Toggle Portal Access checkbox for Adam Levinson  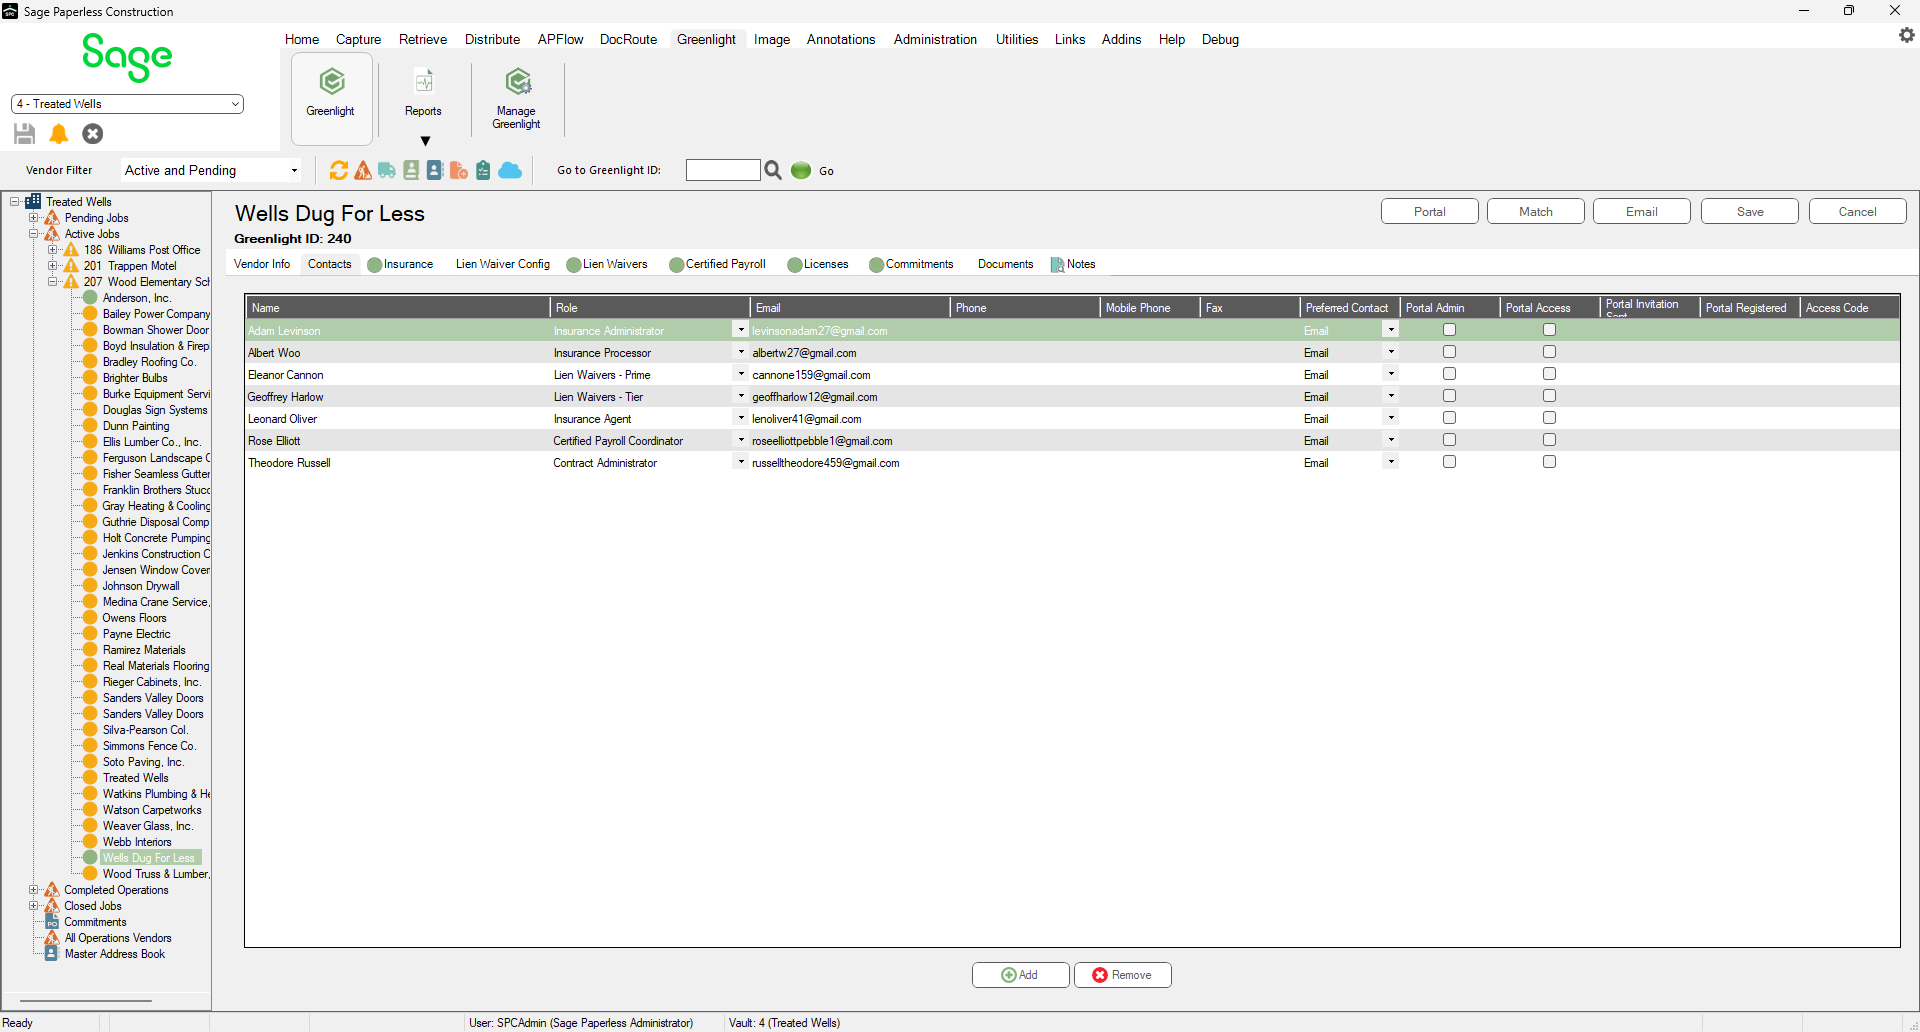click(1549, 330)
